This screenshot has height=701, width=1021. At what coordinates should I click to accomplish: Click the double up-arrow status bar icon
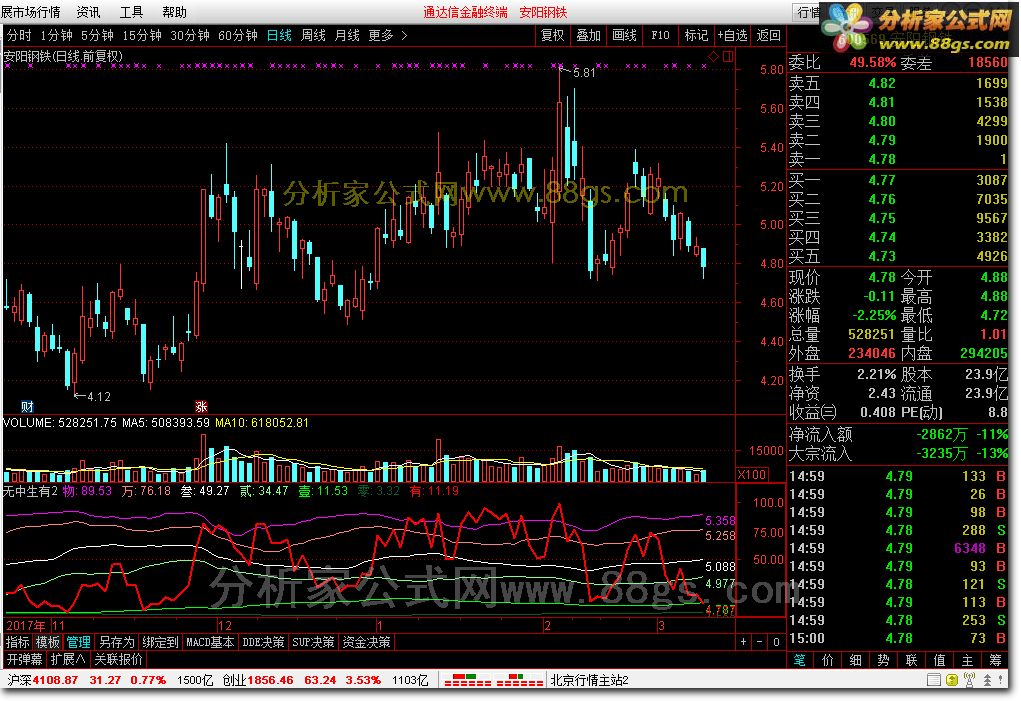click(x=987, y=680)
